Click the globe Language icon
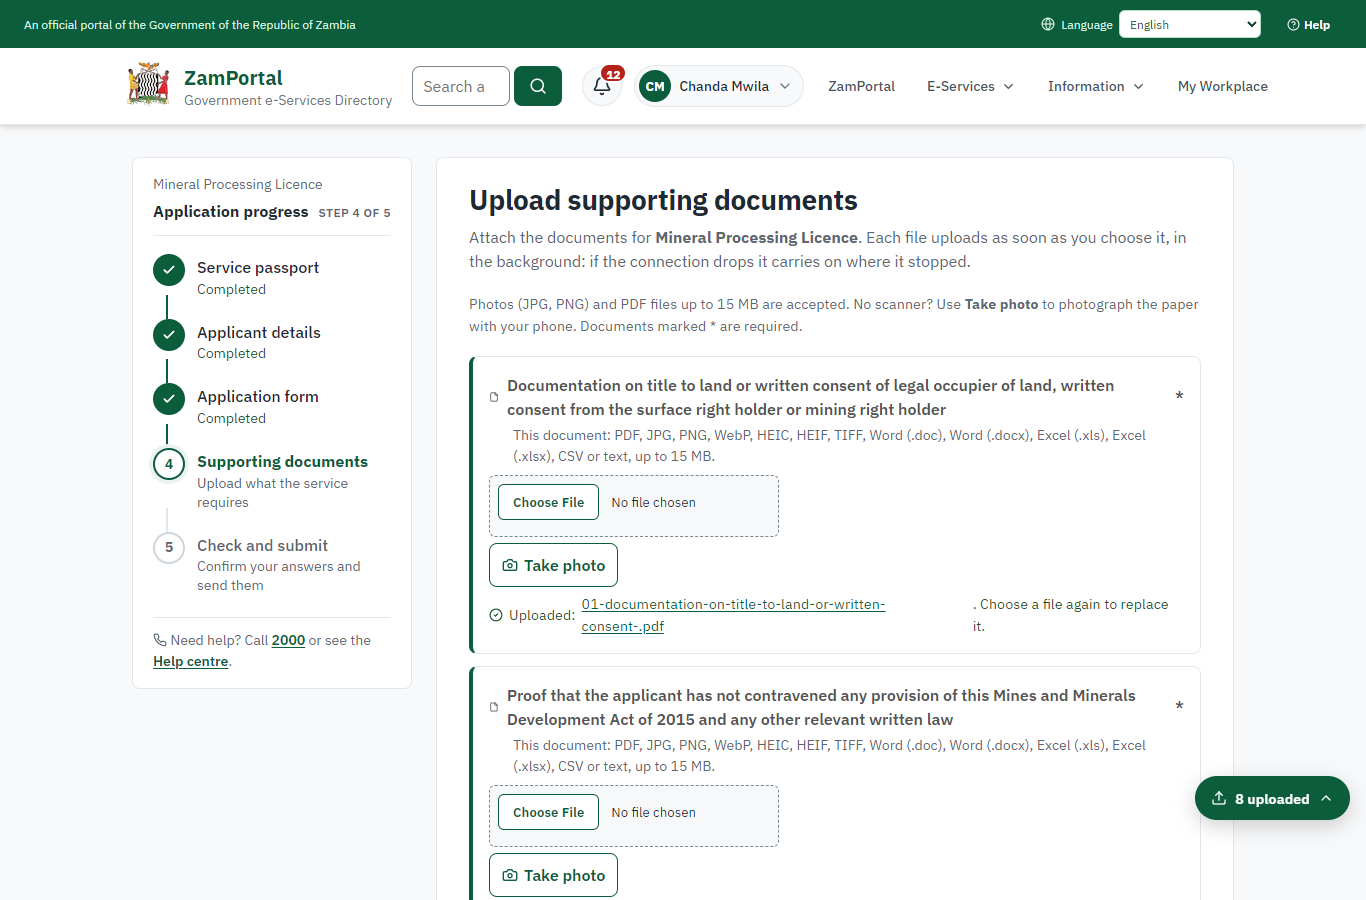 [1048, 24]
